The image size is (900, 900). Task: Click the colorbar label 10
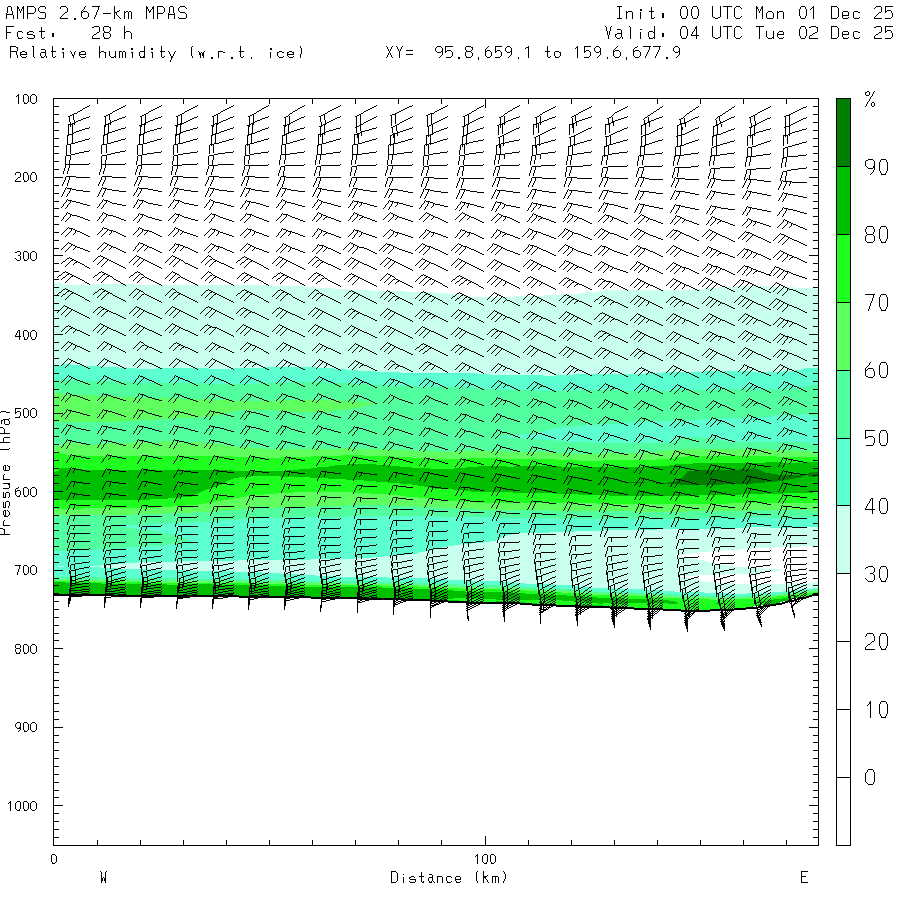[876, 710]
